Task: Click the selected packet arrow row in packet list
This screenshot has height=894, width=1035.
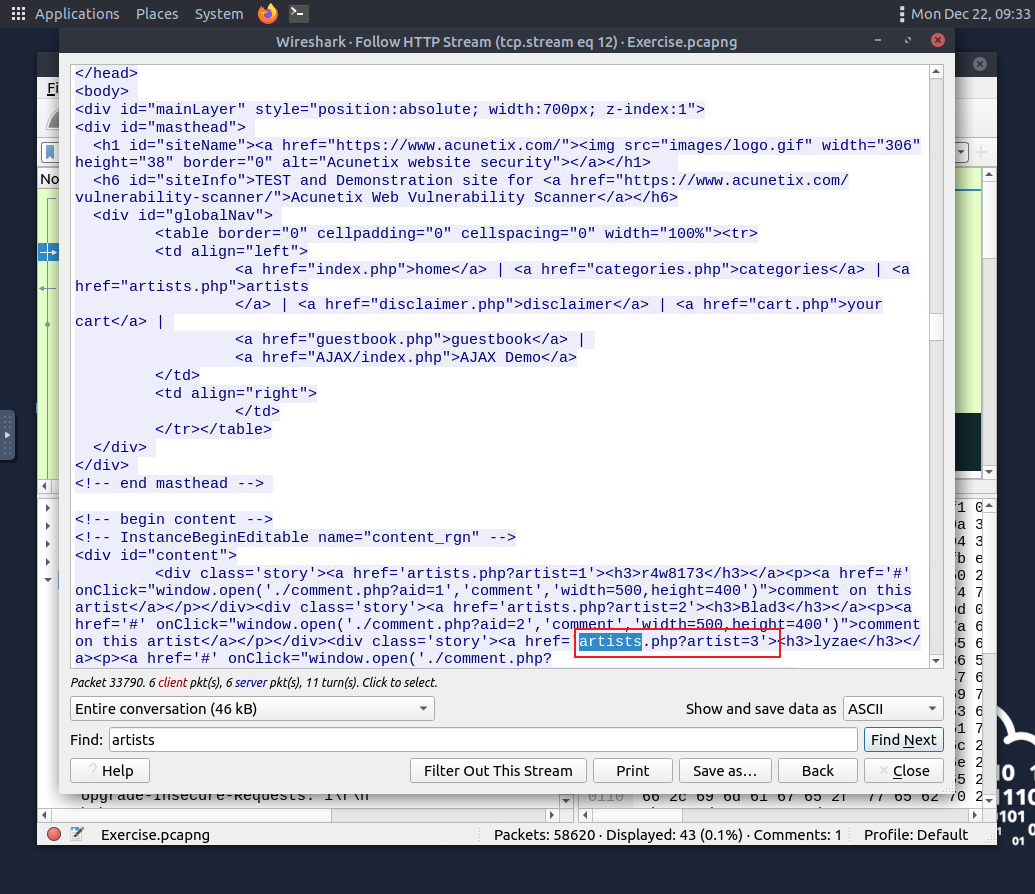Action: click(x=48, y=252)
